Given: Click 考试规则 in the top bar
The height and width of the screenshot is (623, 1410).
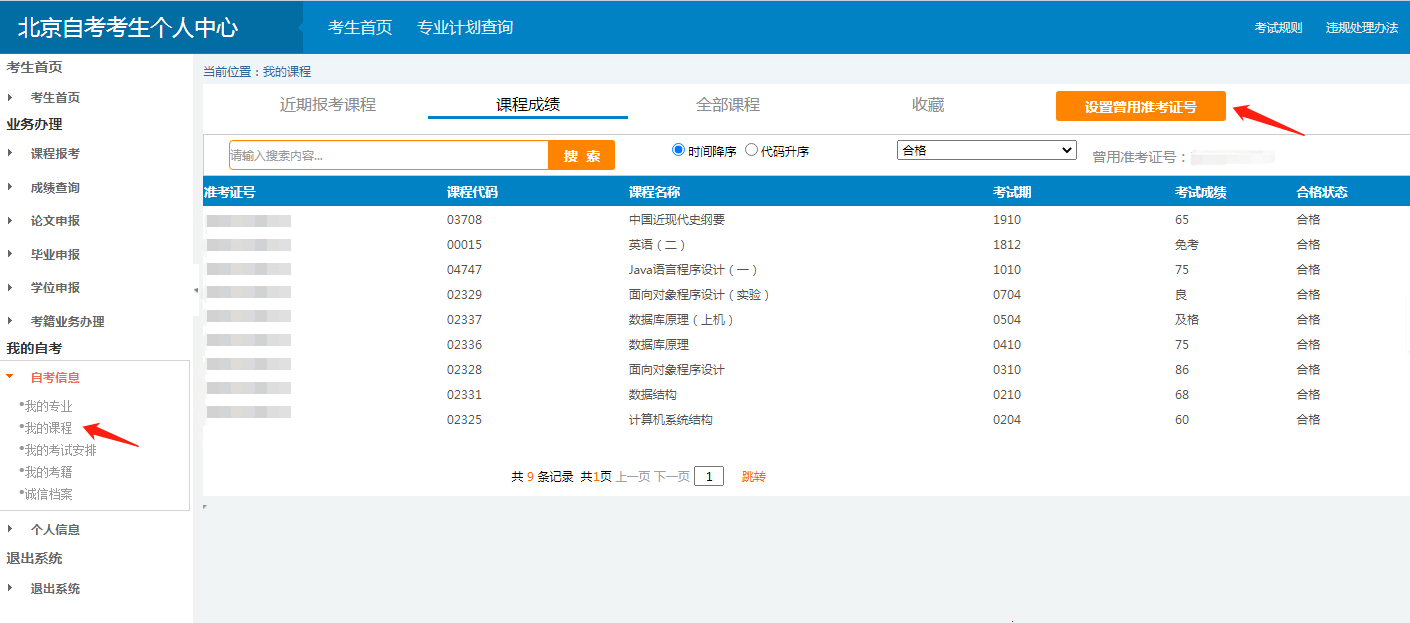Looking at the screenshot, I should pos(1278,28).
